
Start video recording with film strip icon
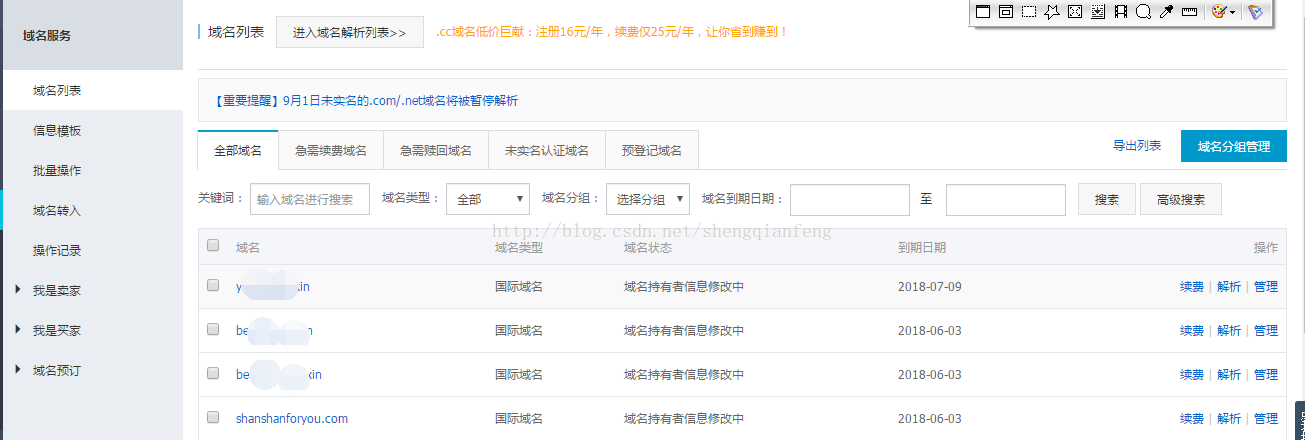(x=1121, y=12)
